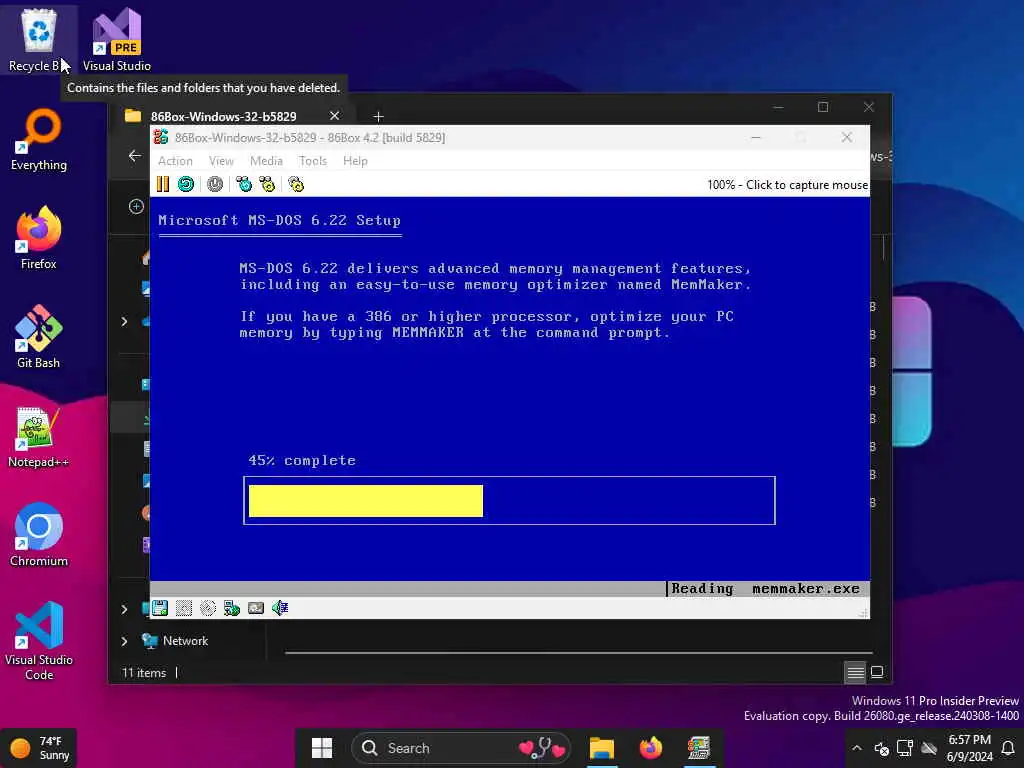Add a new tab in File Explorer
Image resolution: width=1024 pixels, height=768 pixels.
click(378, 116)
